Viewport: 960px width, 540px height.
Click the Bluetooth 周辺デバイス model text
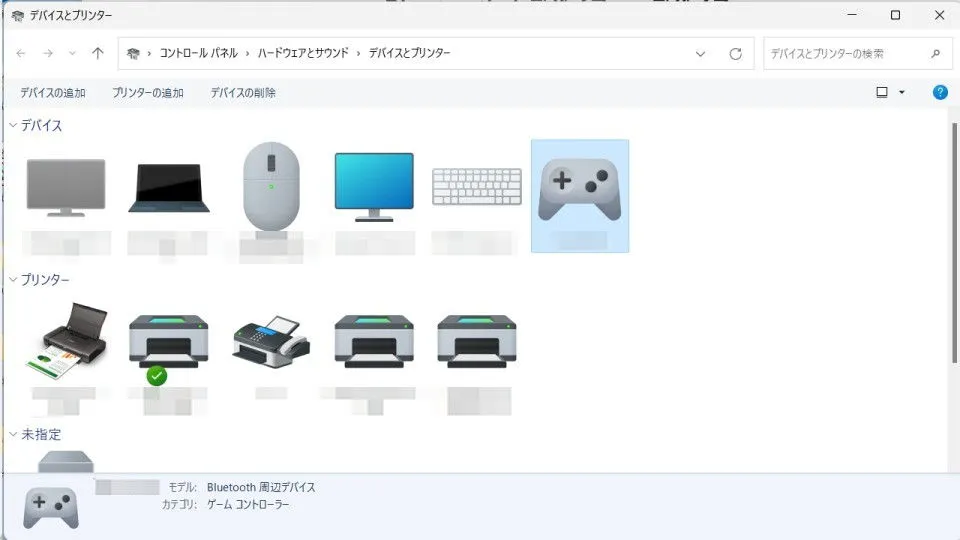(x=261, y=487)
